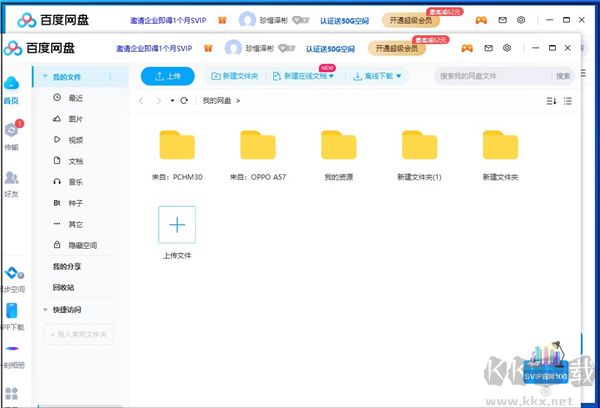Click the 搜索 search button

coord(563,76)
